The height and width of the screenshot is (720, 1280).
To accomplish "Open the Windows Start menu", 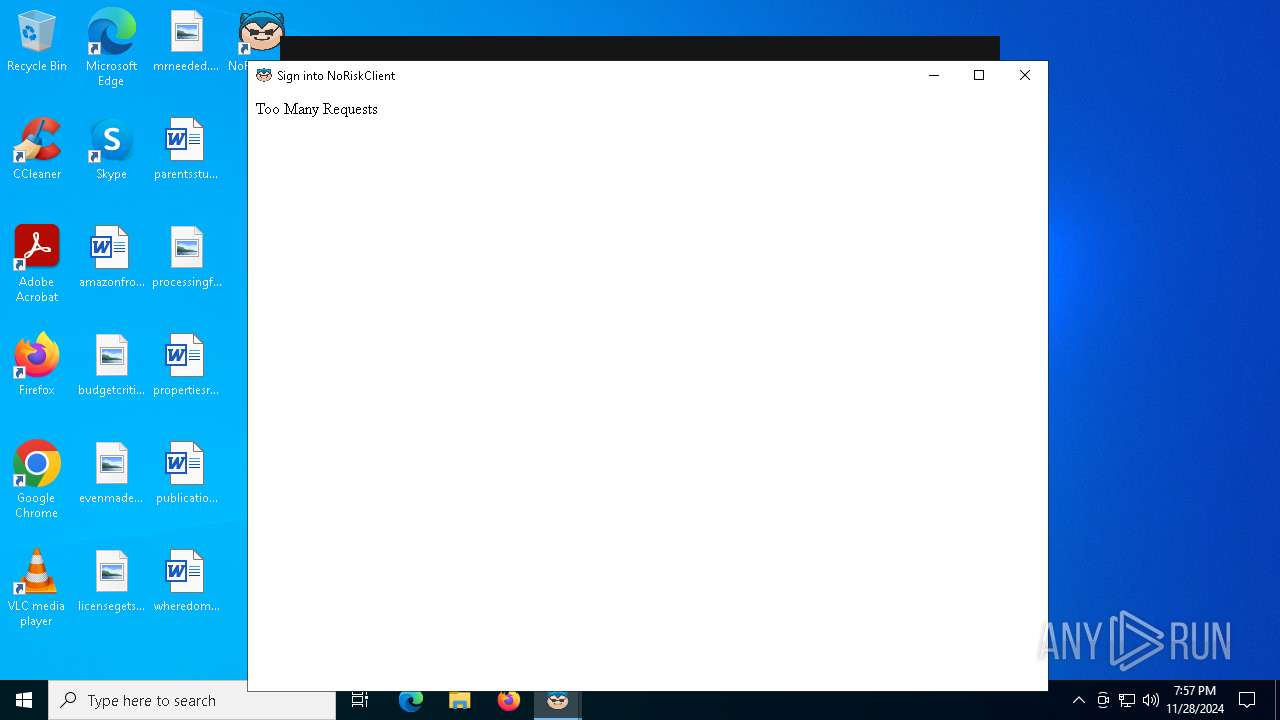I will [24, 700].
